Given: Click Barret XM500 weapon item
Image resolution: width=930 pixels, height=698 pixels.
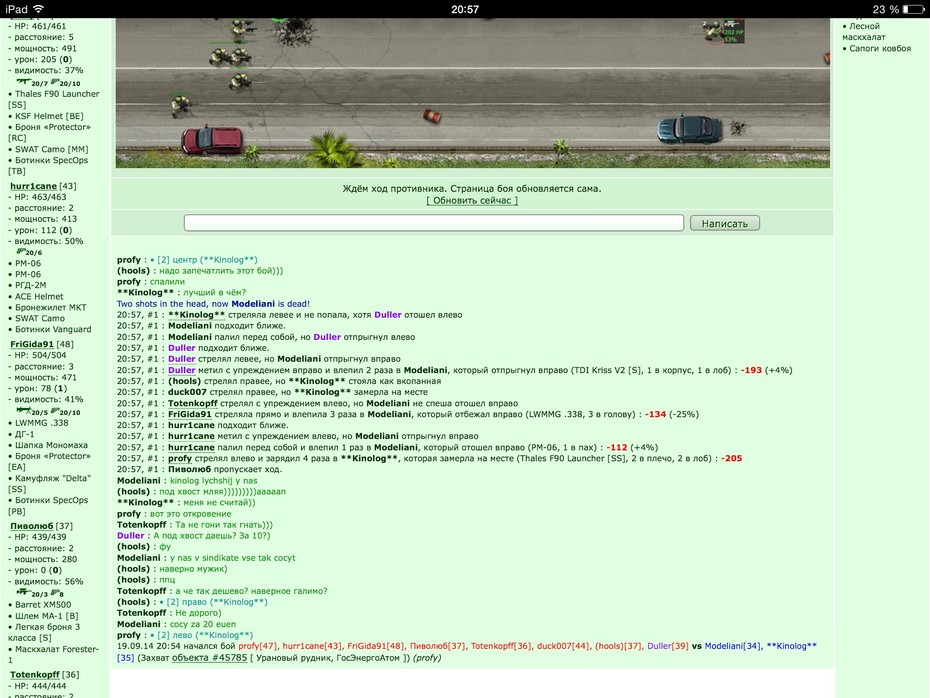Looking at the screenshot, I should [43, 605].
